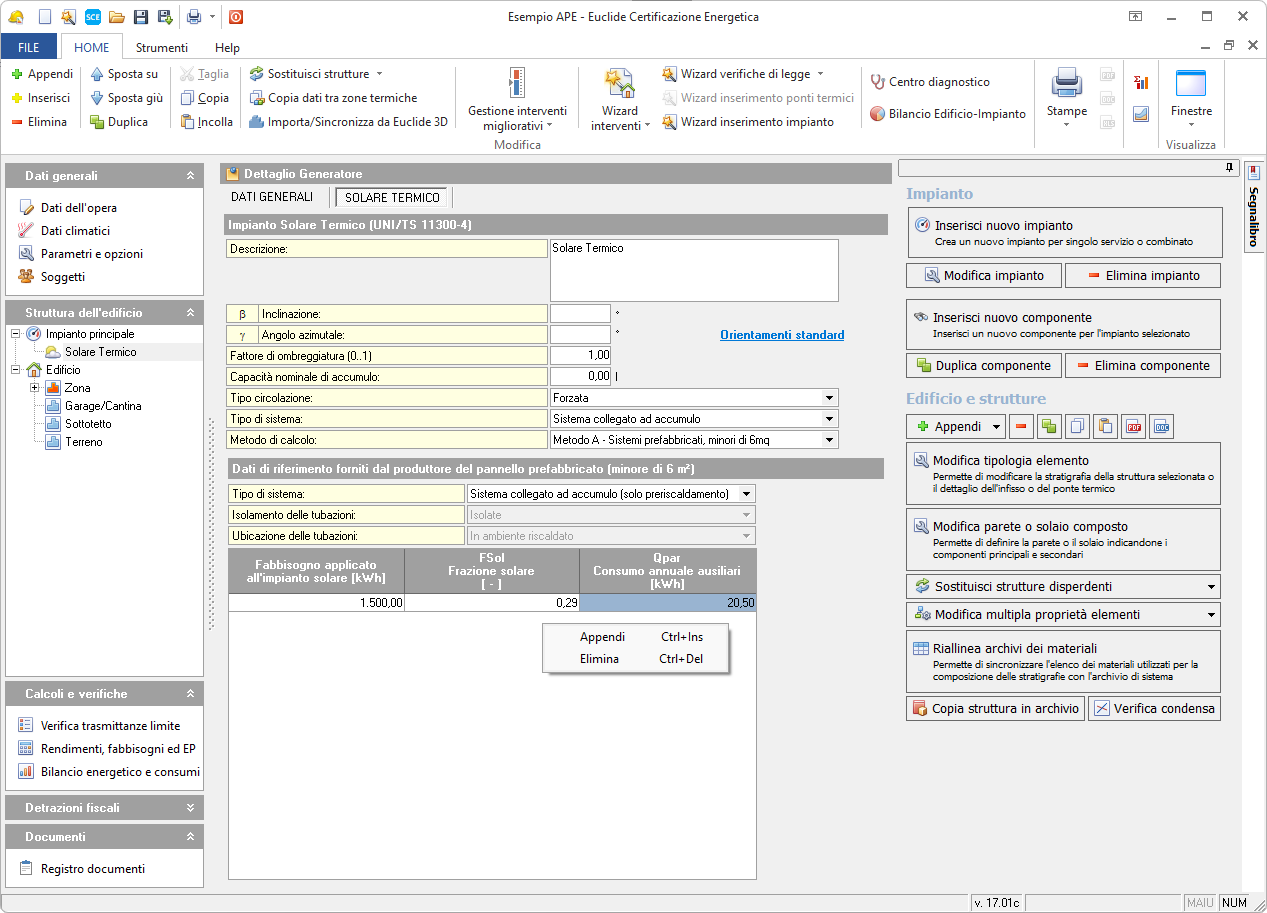This screenshot has height=913, width=1267.
Task: Choose Elimina from the context menu
Action: [599, 659]
